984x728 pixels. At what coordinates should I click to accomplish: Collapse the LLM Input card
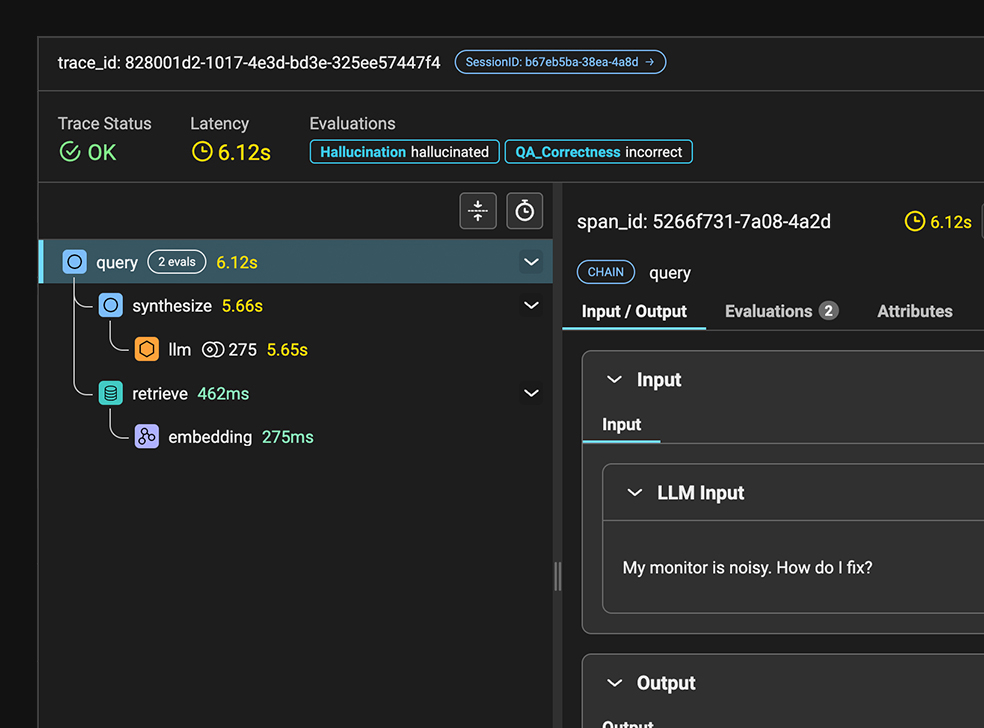634,493
